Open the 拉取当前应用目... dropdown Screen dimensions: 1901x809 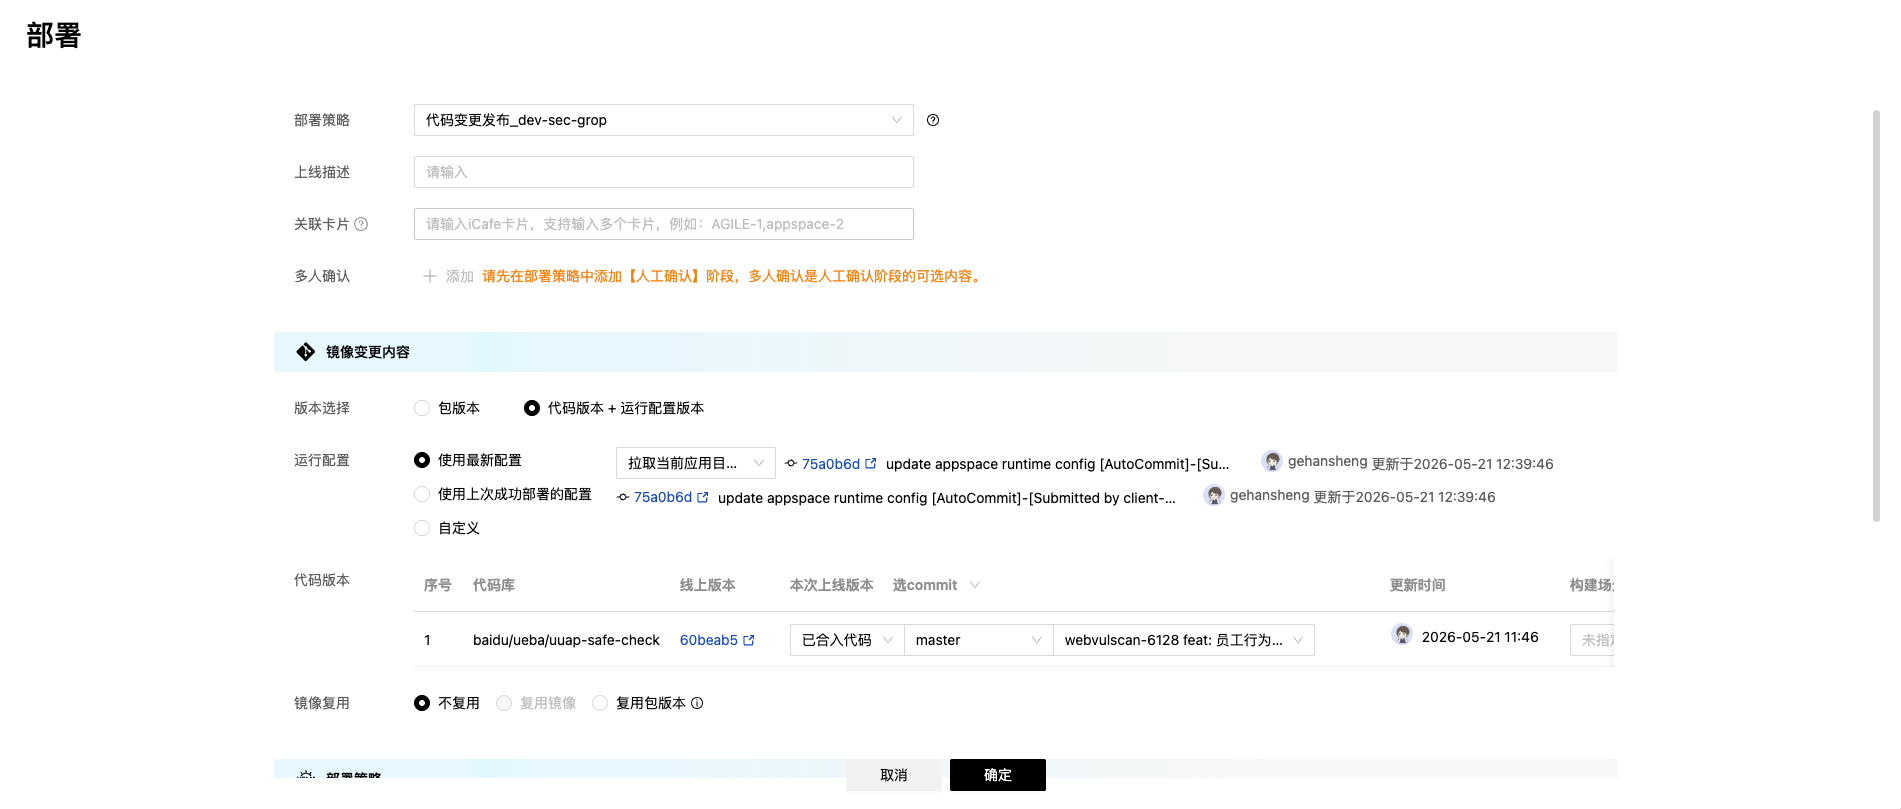[x=696, y=463]
